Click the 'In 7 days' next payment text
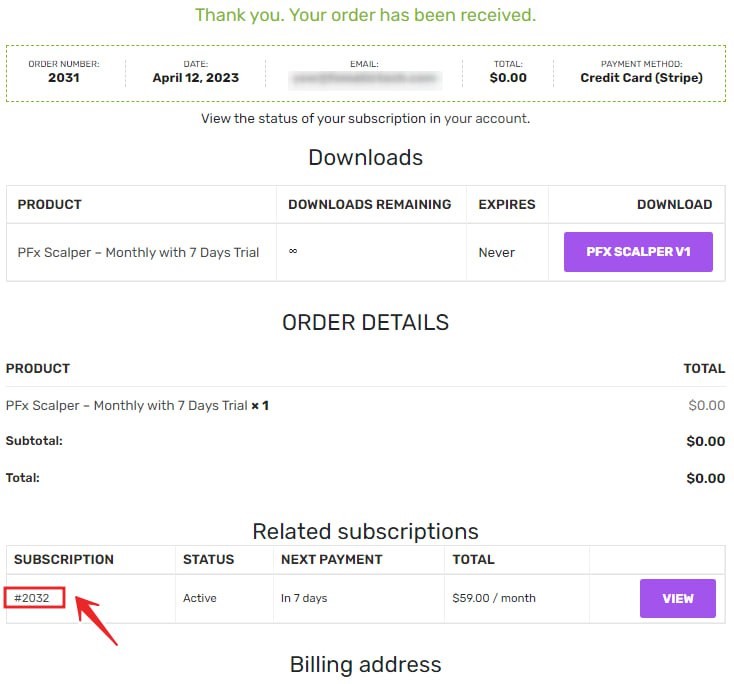The width and height of the screenshot is (734, 684). click(x=304, y=598)
